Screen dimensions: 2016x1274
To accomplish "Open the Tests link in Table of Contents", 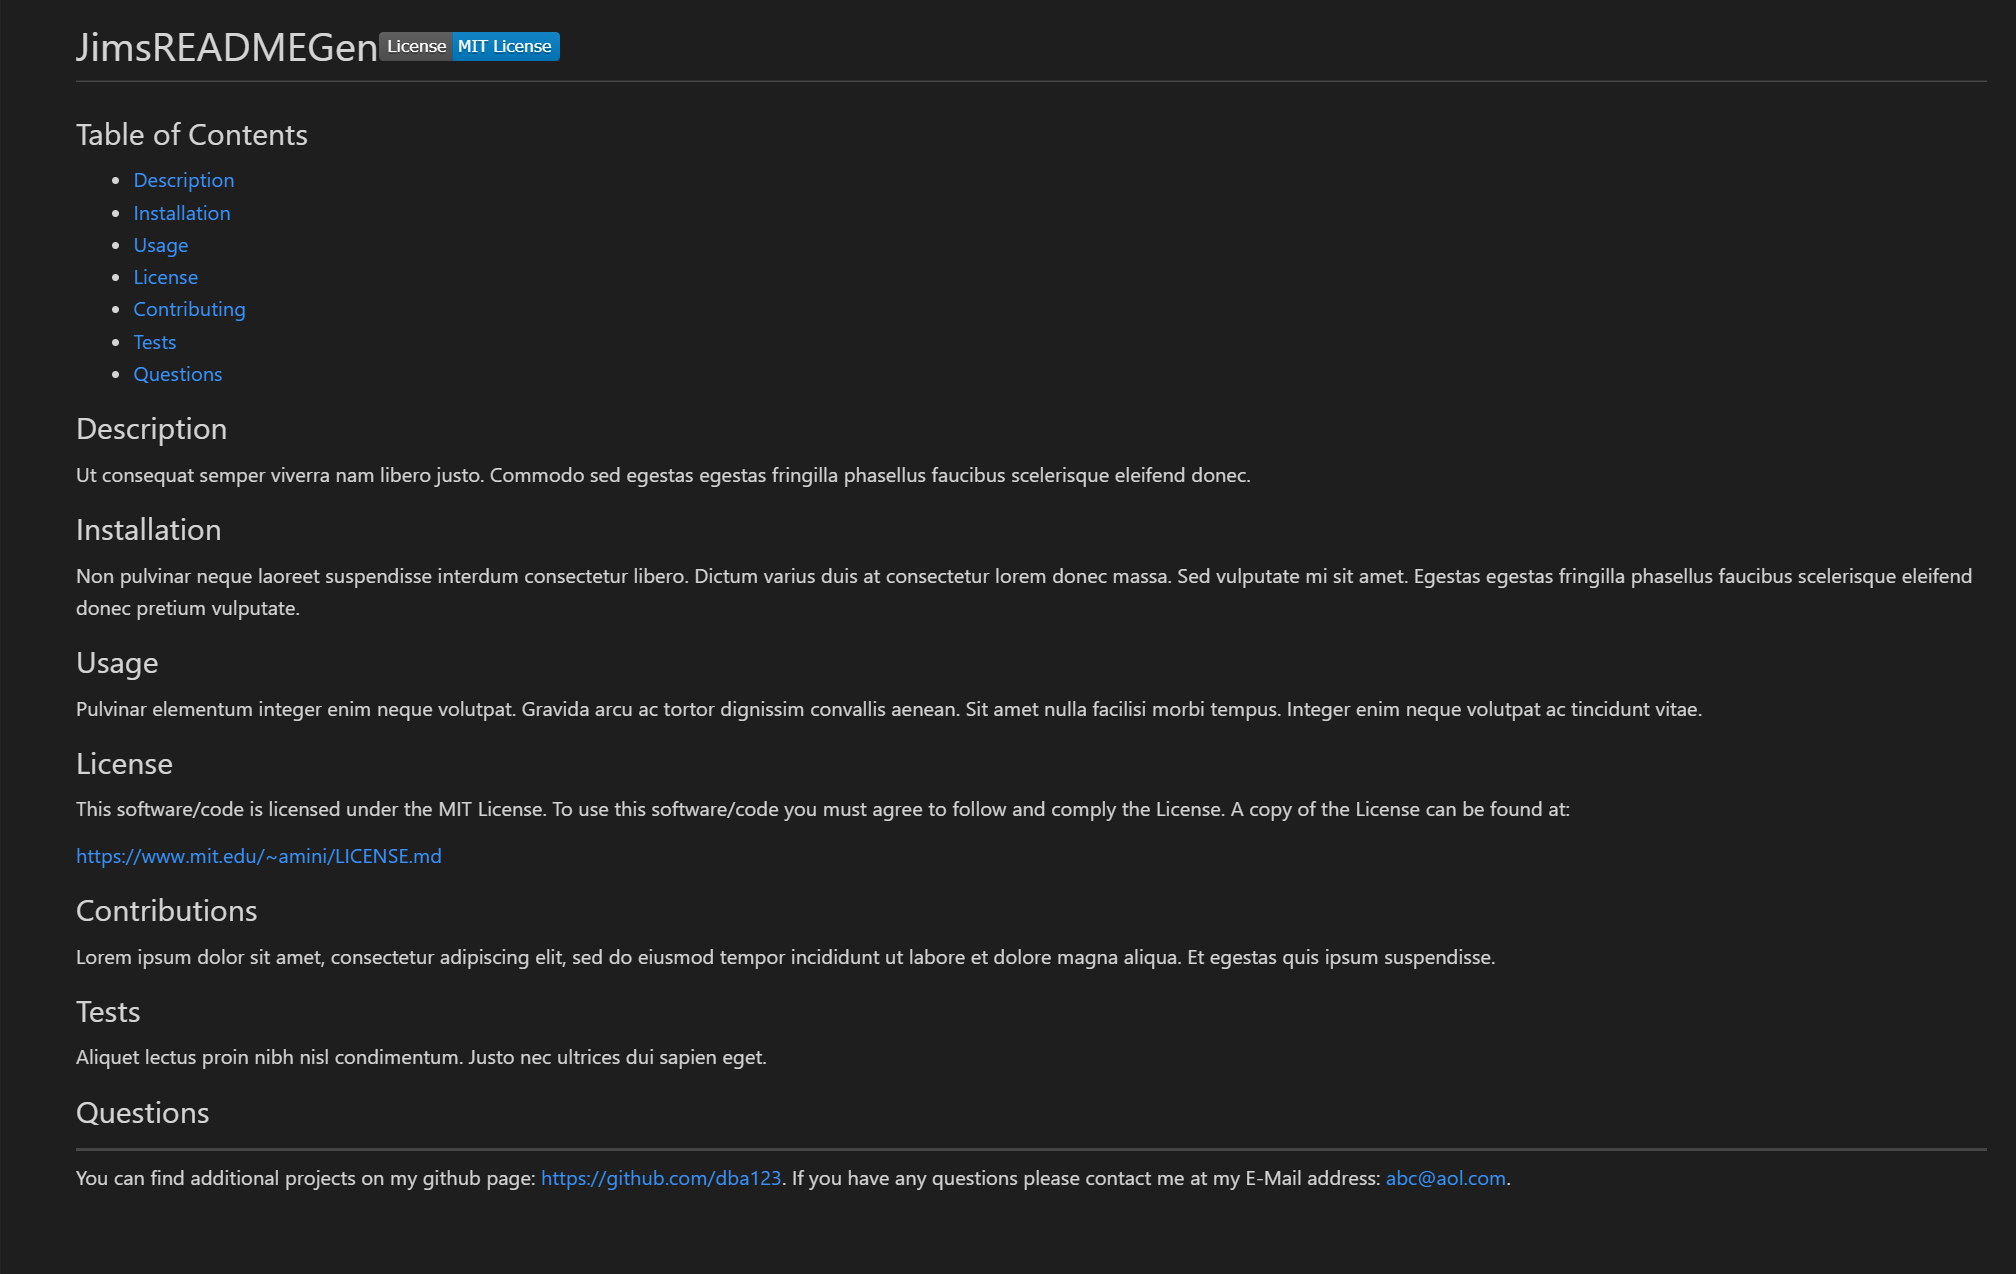I will pyautogui.click(x=154, y=341).
